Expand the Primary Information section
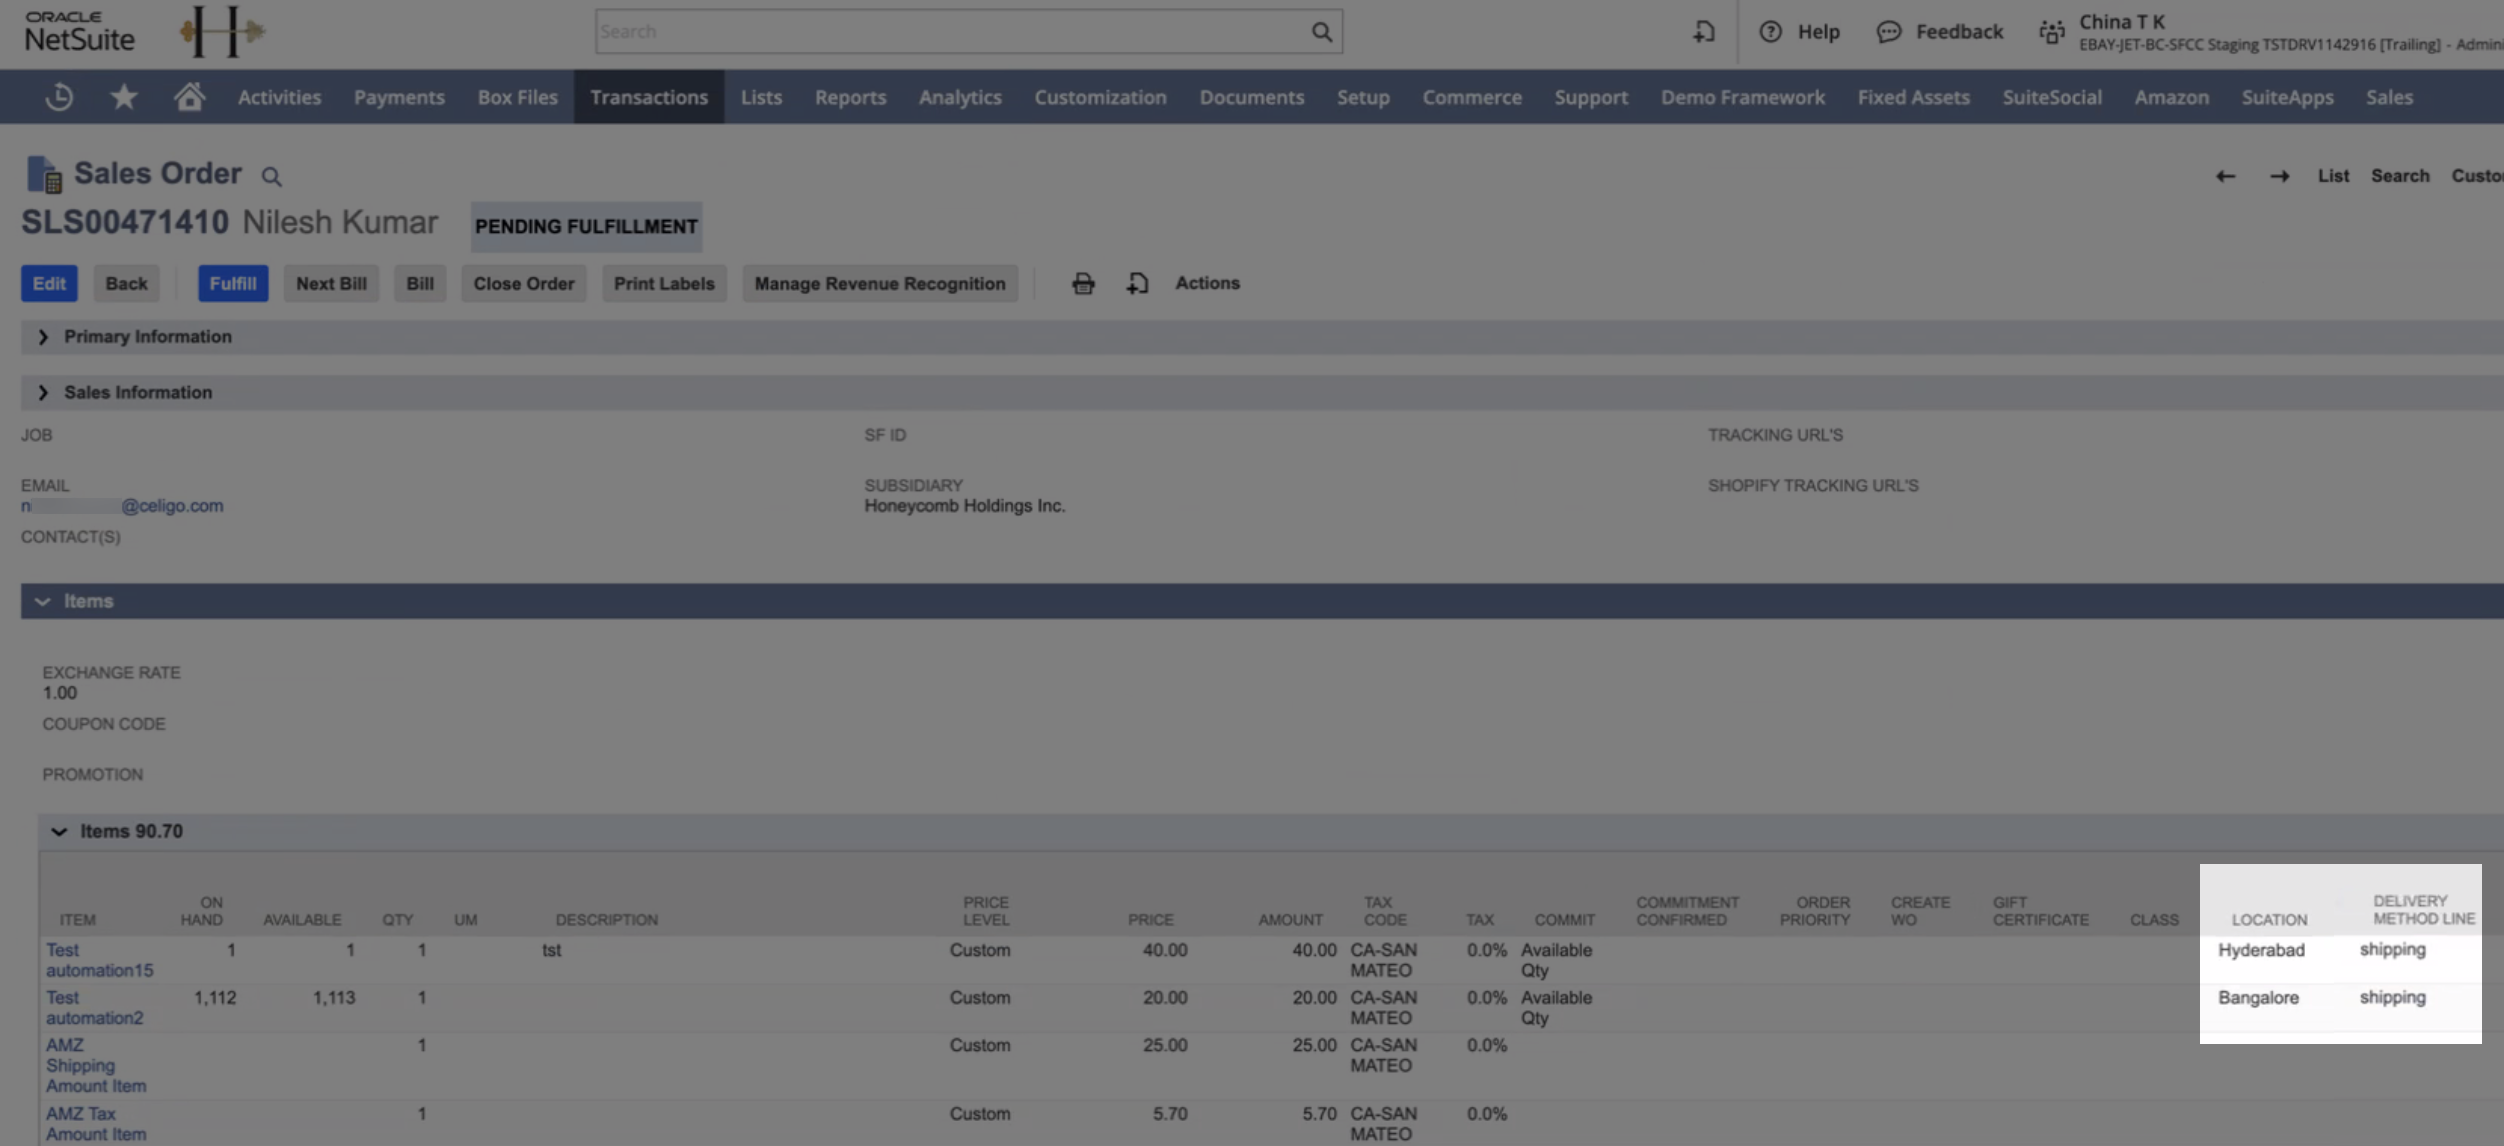The image size is (2504, 1146). coord(43,337)
